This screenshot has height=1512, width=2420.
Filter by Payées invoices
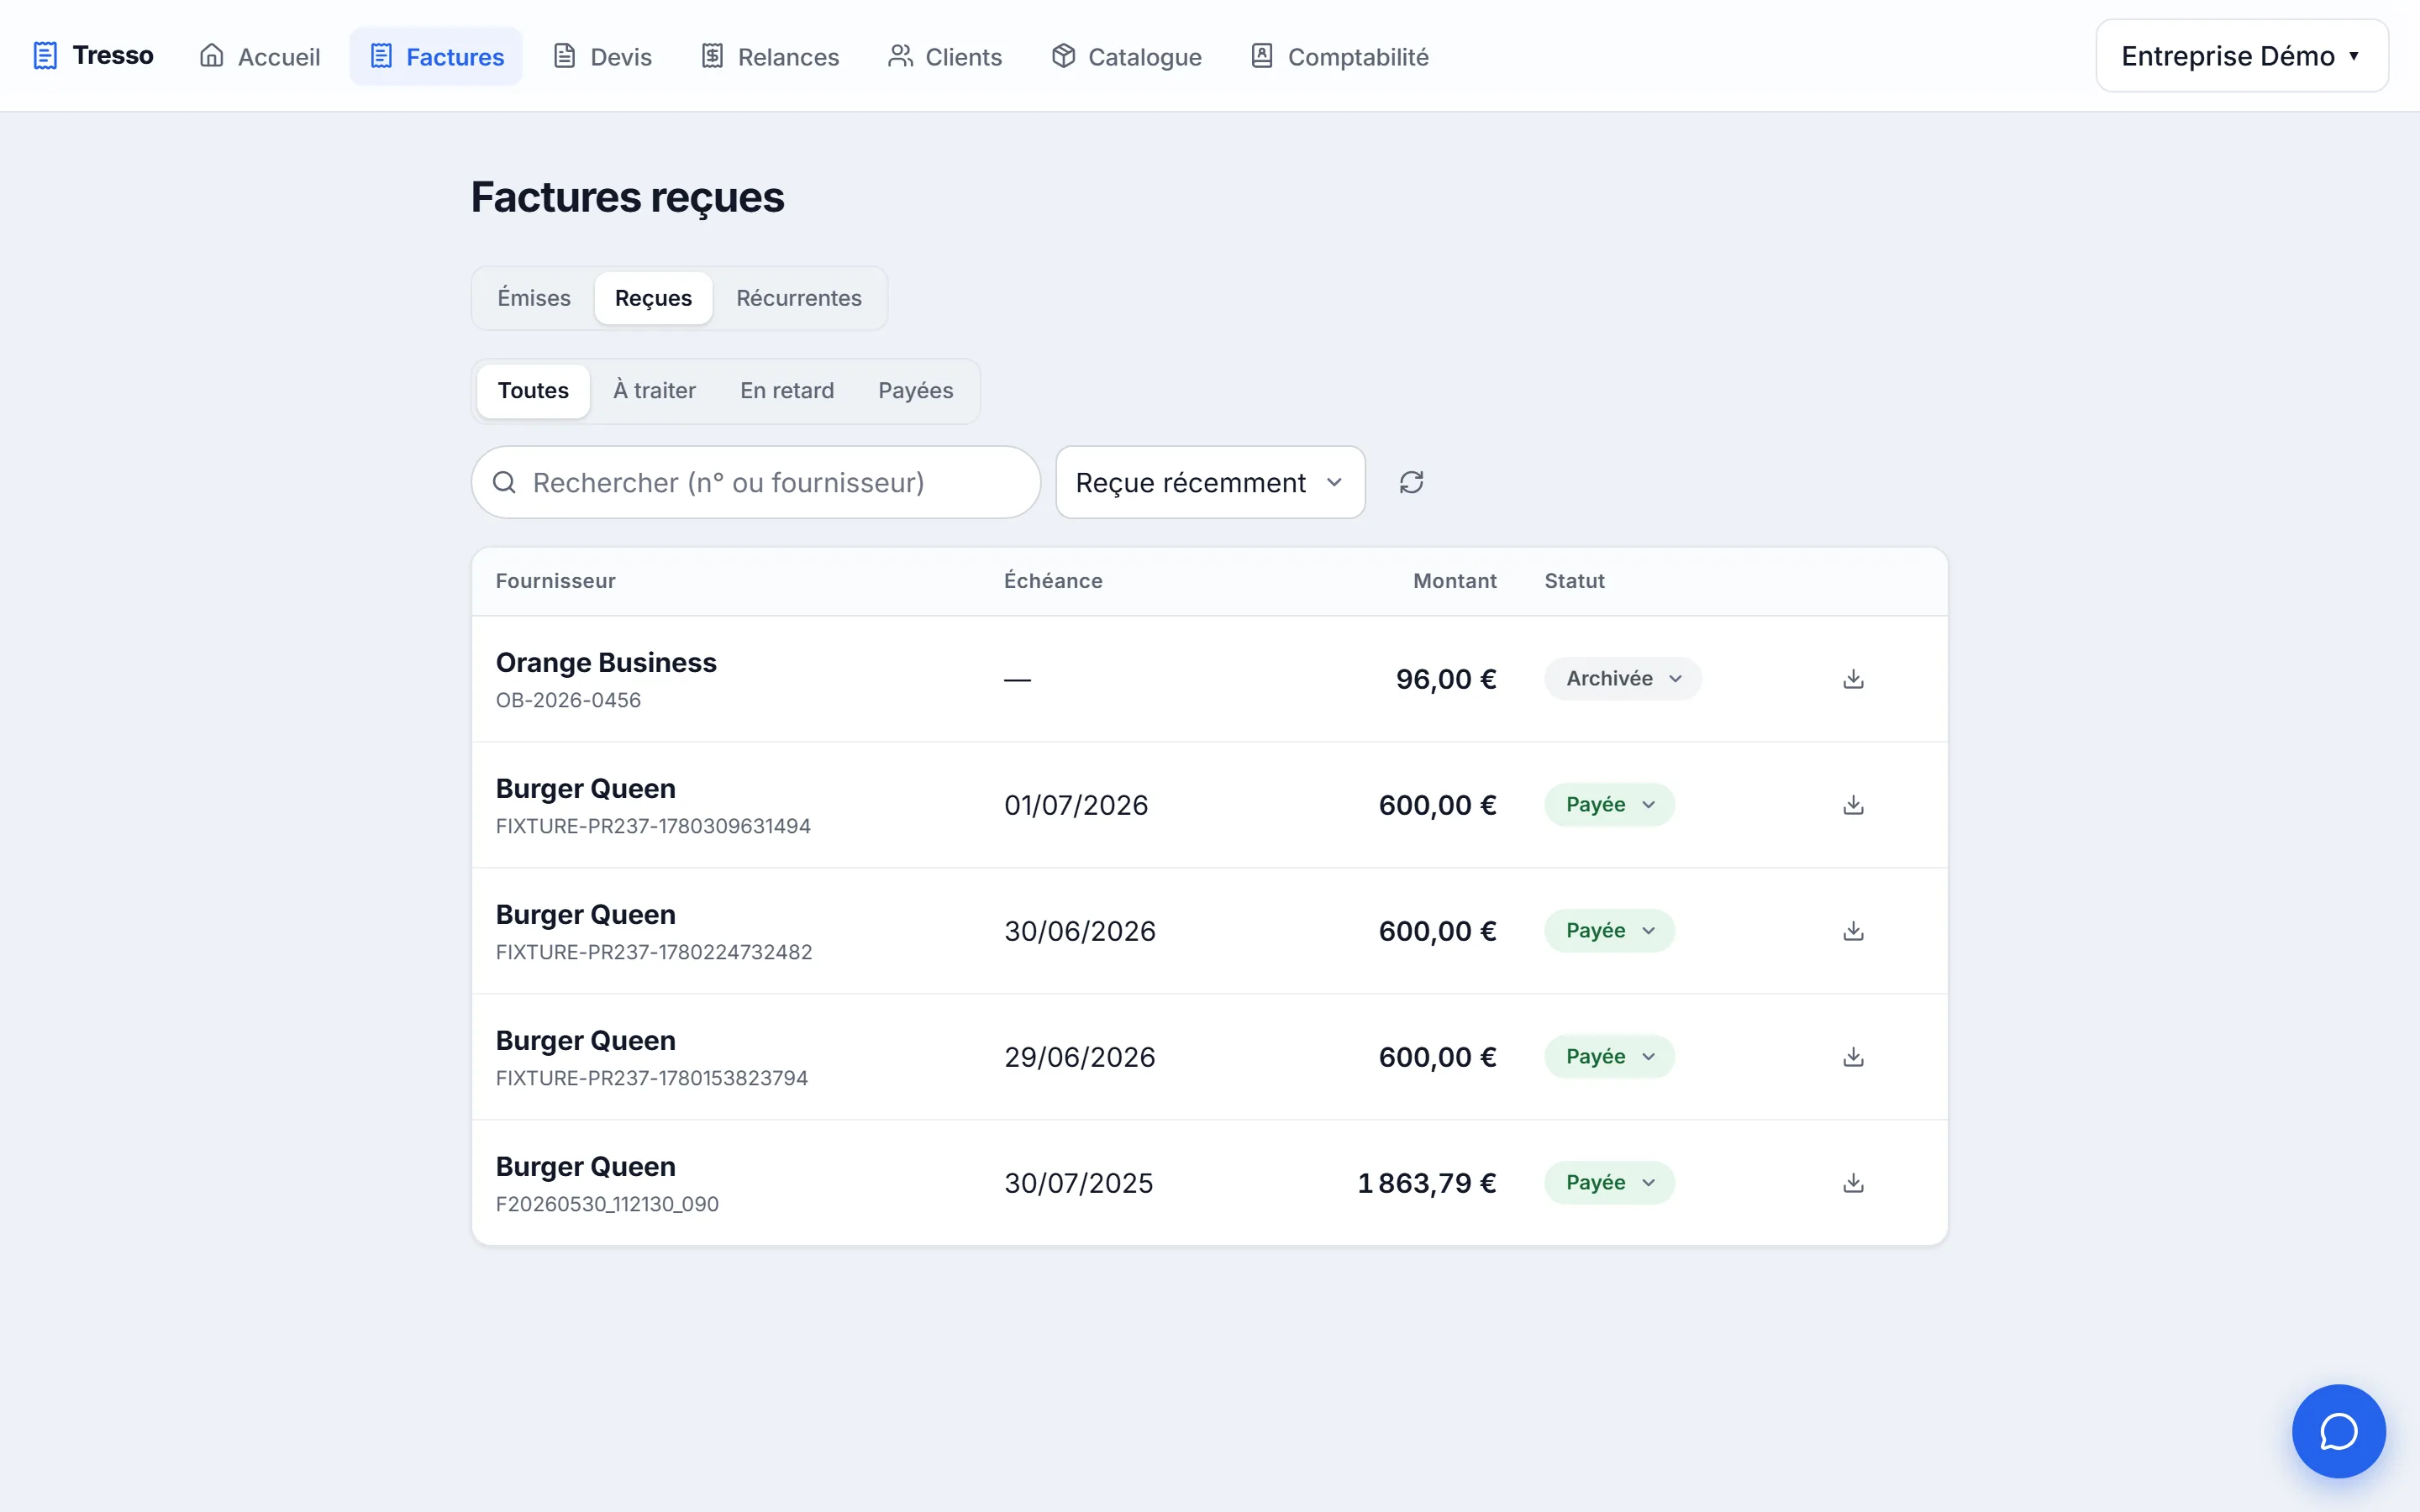point(915,391)
